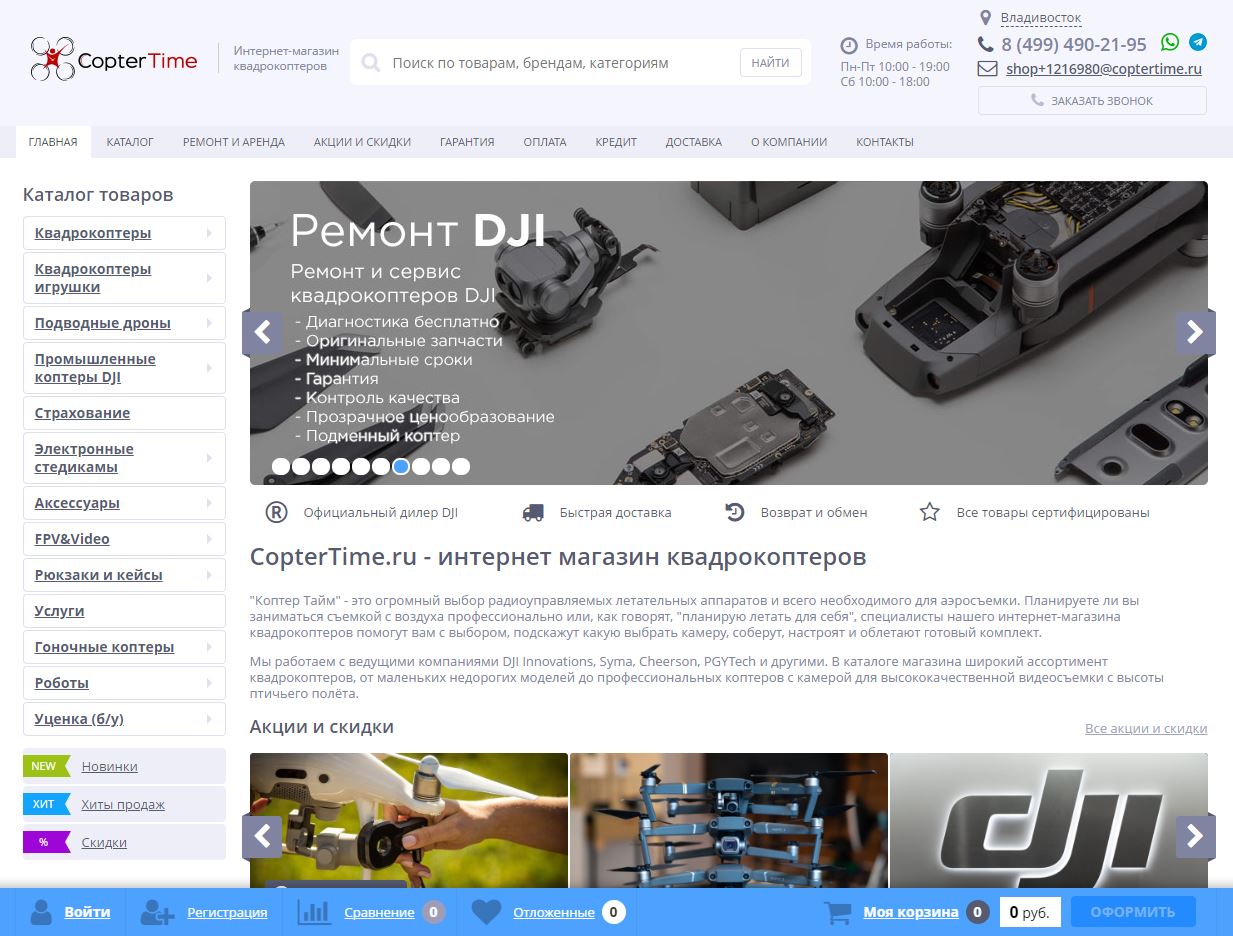Open the stacked drones promo thumbnail
This screenshot has width=1233, height=936.
pos(729,820)
